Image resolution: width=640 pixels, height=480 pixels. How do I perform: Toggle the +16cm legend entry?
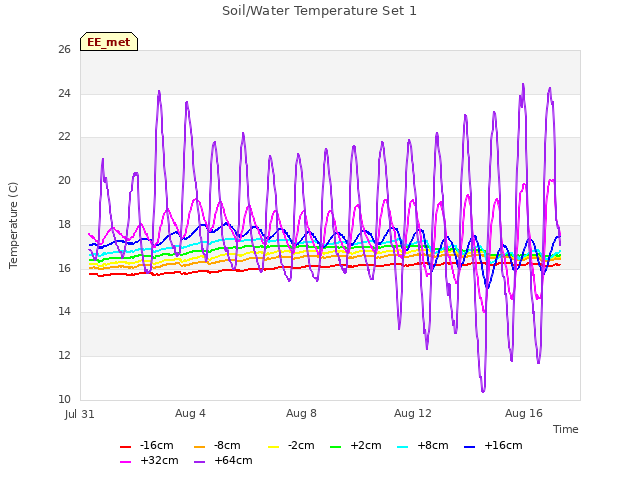point(493,445)
